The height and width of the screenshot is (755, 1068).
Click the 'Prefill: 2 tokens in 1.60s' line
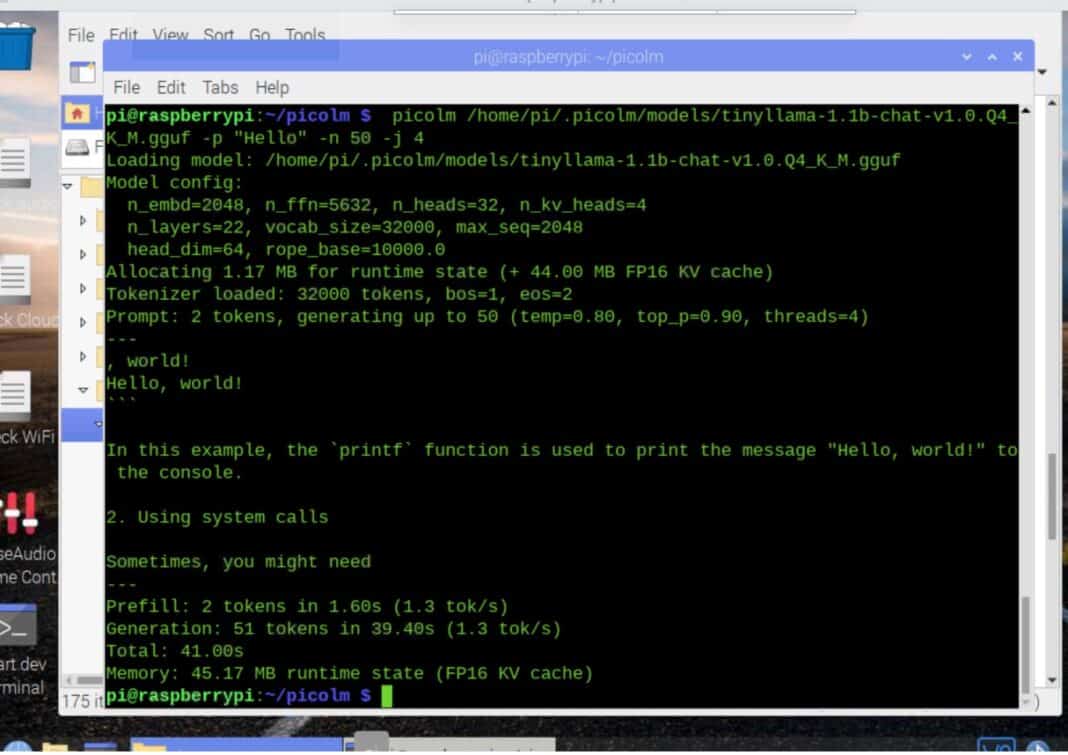pyautogui.click(x=307, y=606)
